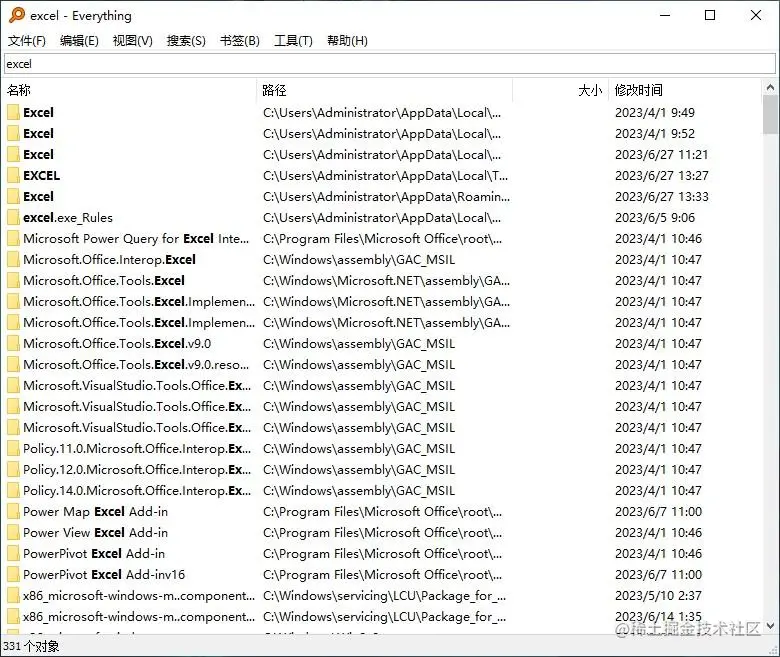Click folder icon of Policy.14.0 row
This screenshot has width=780, height=657.
click(x=13, y=490)
